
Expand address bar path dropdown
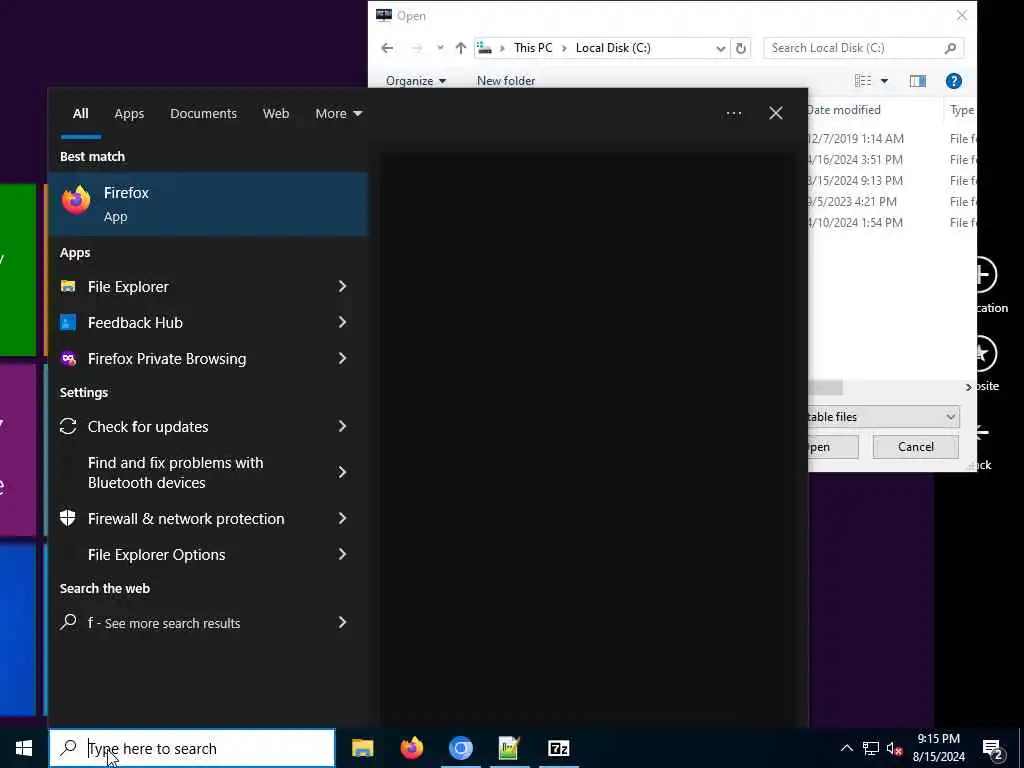[x=720, y=48]
